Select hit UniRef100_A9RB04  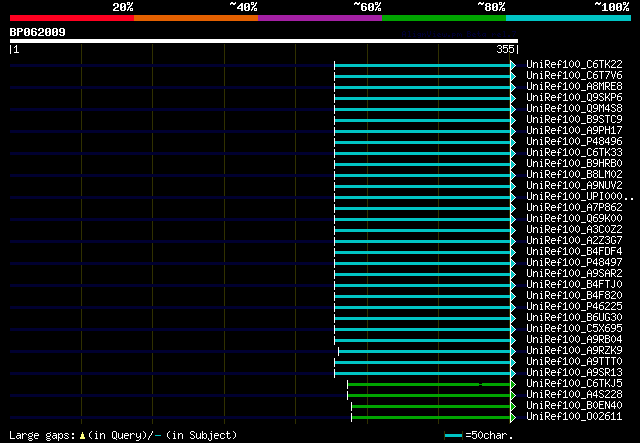(x=574, y=340)
